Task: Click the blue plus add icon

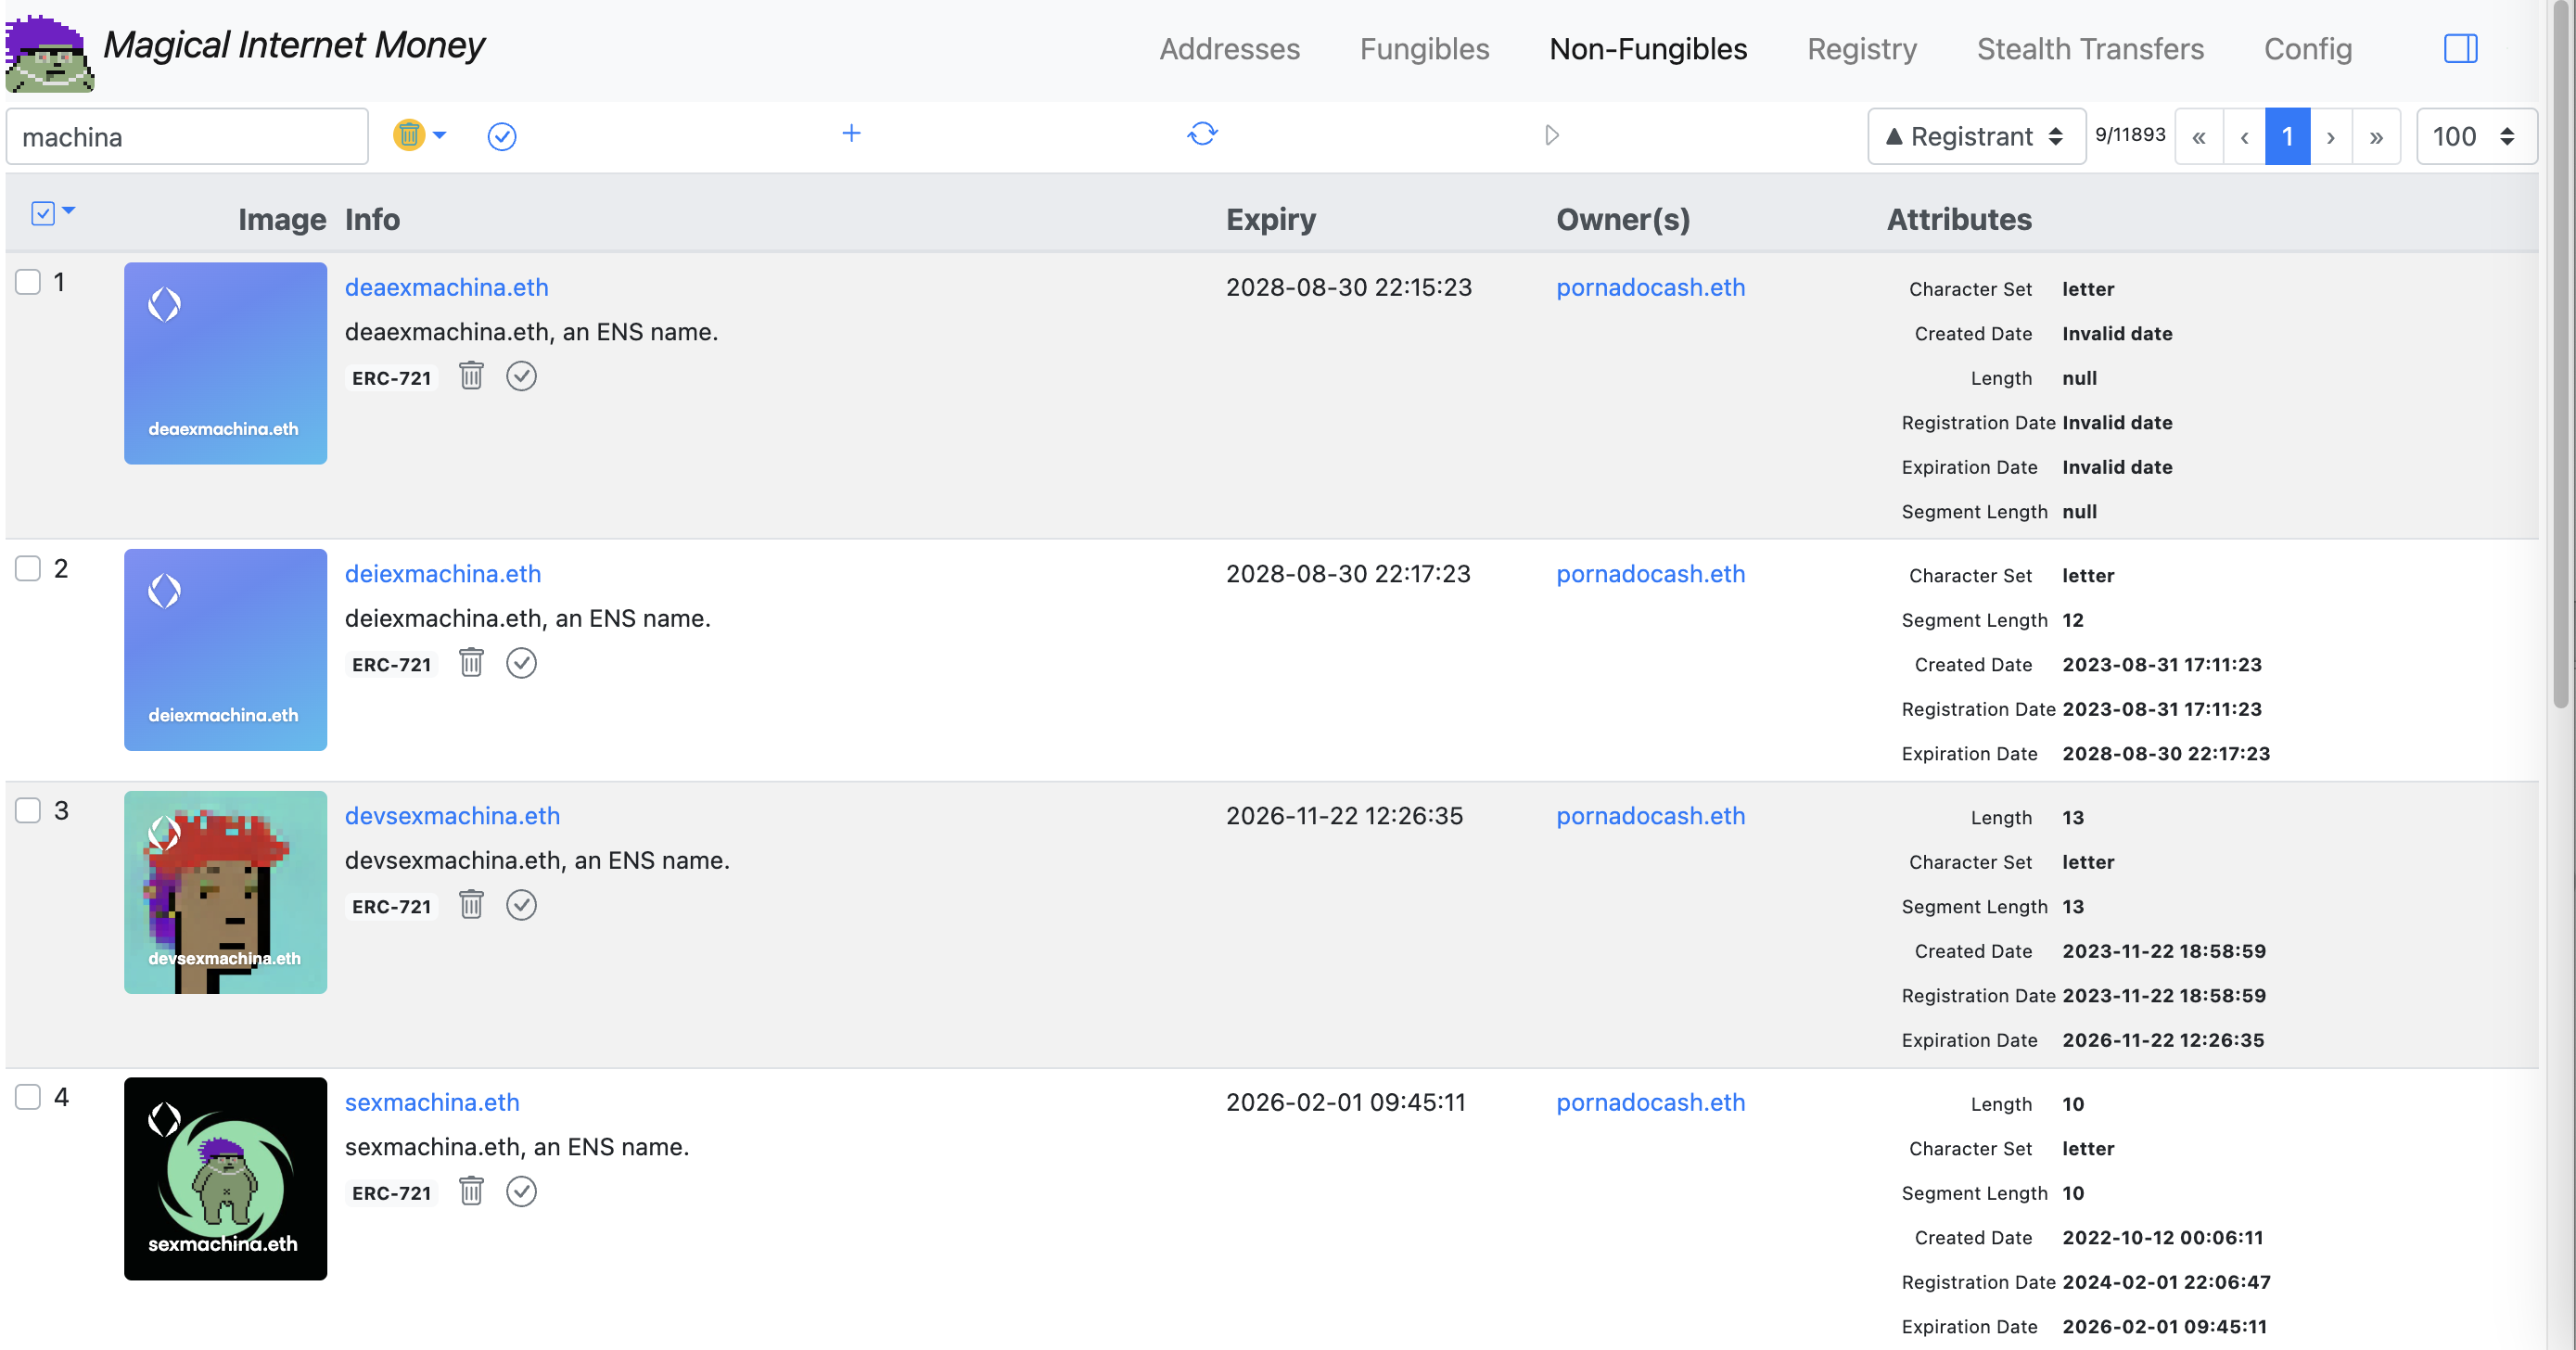Action: [x=851, y=134]
